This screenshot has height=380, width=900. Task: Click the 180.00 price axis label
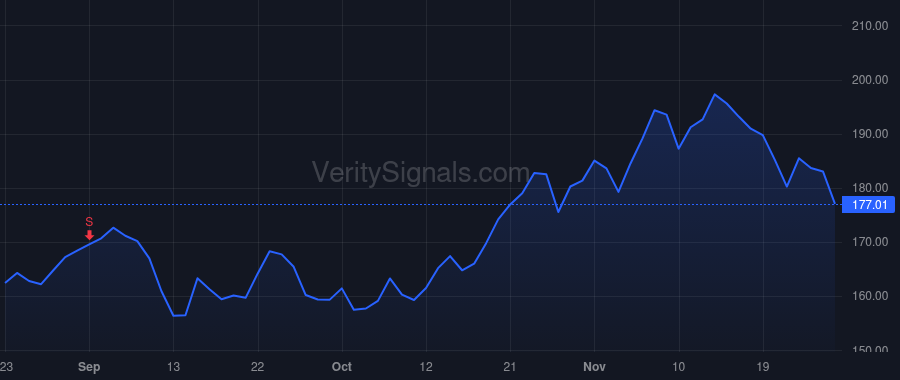870,188
